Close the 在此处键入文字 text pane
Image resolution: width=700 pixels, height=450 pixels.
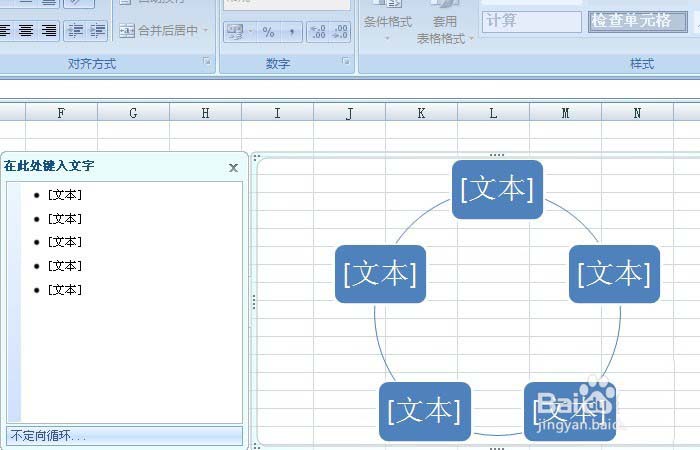point(233,168)
